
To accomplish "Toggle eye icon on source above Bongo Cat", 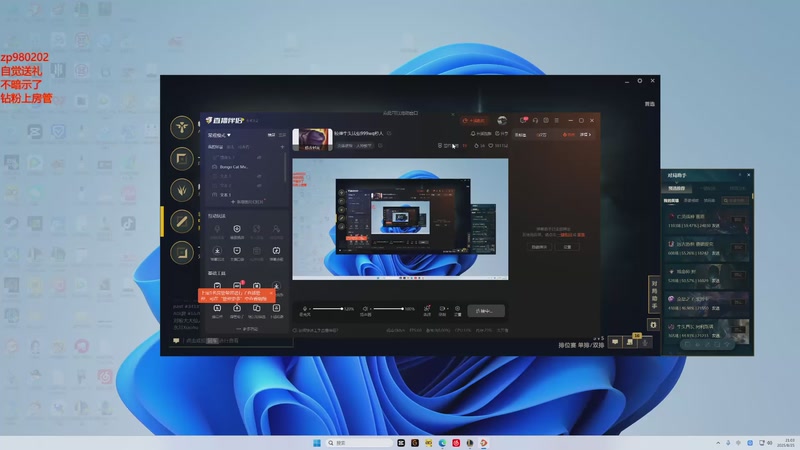I will pyautogui.click(x=259, y=158).
